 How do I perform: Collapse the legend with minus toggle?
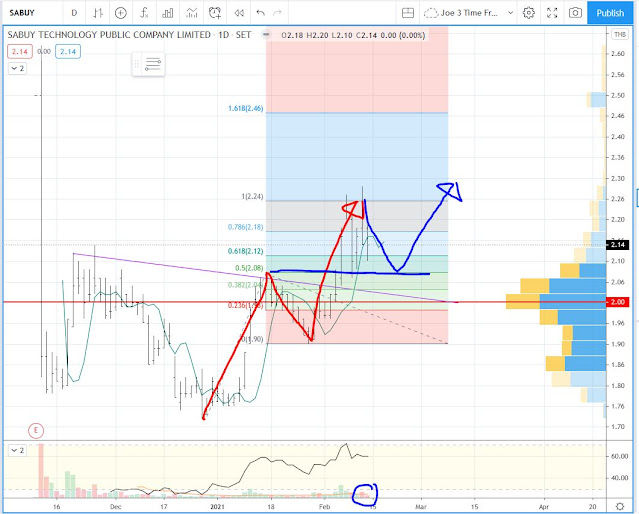pos(266,35)
